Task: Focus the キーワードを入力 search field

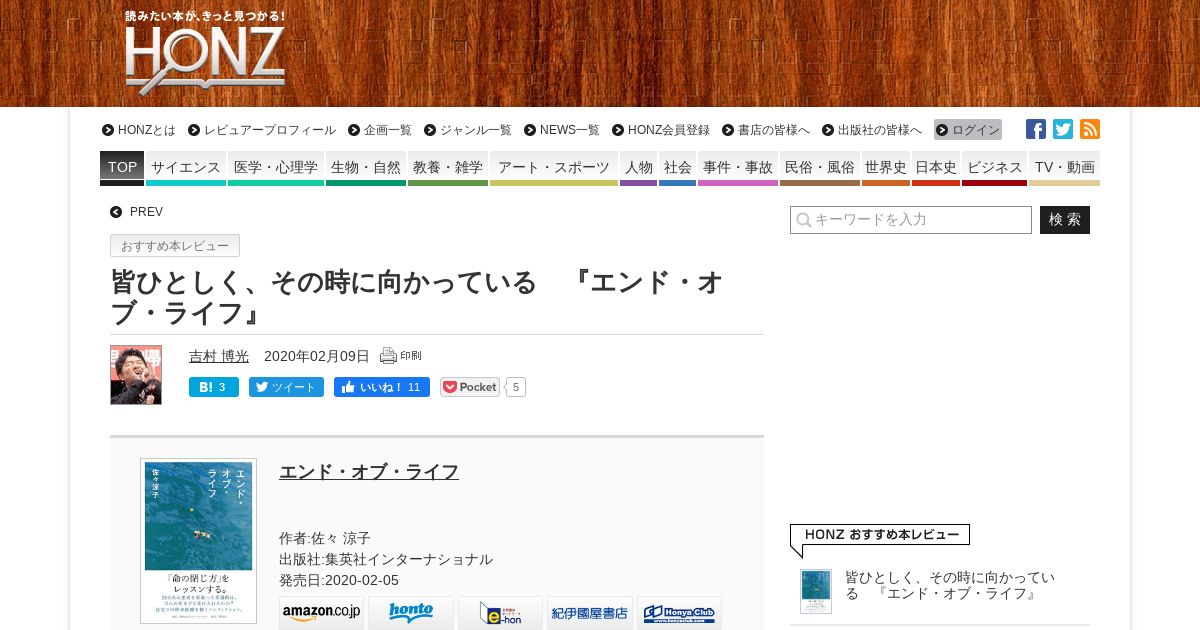Action: [x=911, y=220]
